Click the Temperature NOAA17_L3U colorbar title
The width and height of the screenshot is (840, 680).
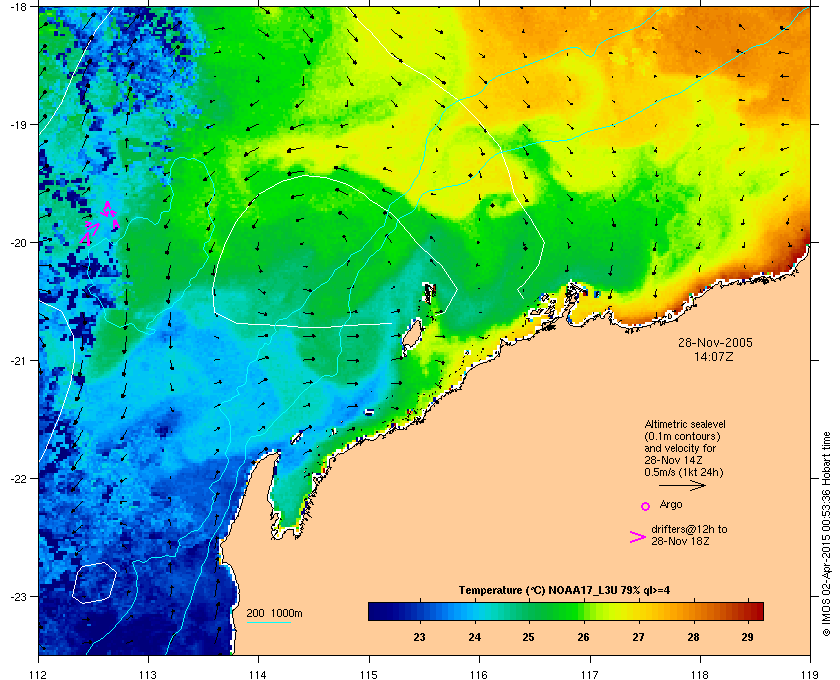point(565,591)
